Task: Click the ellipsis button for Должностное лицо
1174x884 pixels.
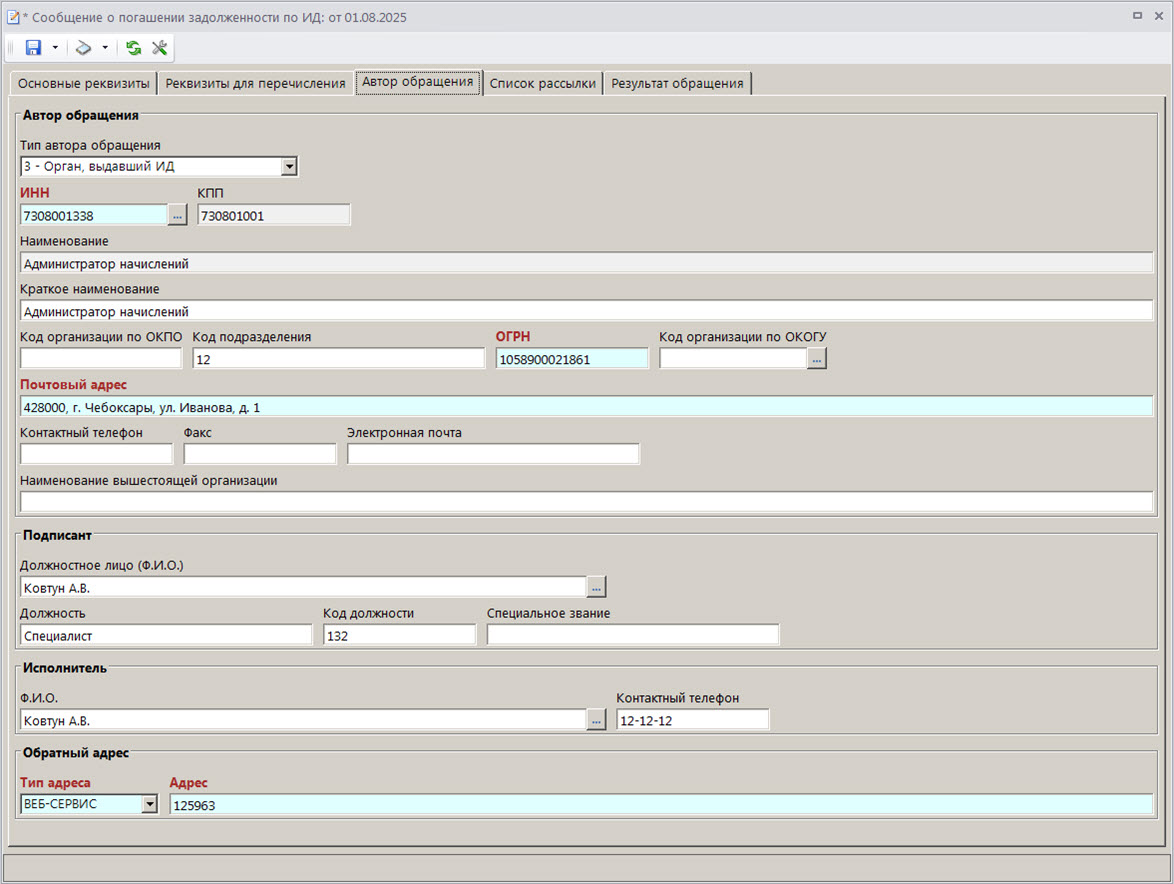Action: click(596, 587)
